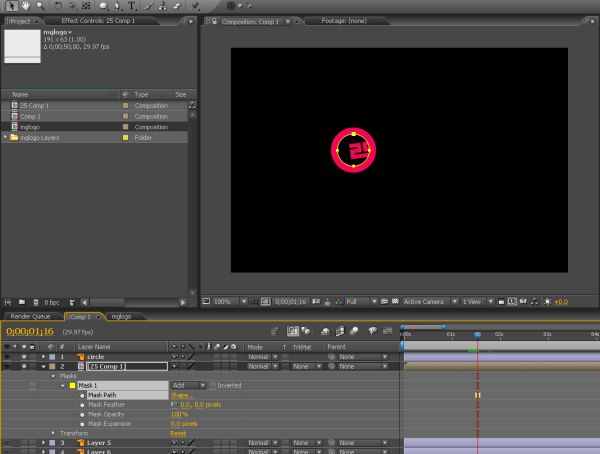Viewport: 600px width, 454px height.
Task: Toggle the motion blur enable button in timeline
Action: point(354,331)
